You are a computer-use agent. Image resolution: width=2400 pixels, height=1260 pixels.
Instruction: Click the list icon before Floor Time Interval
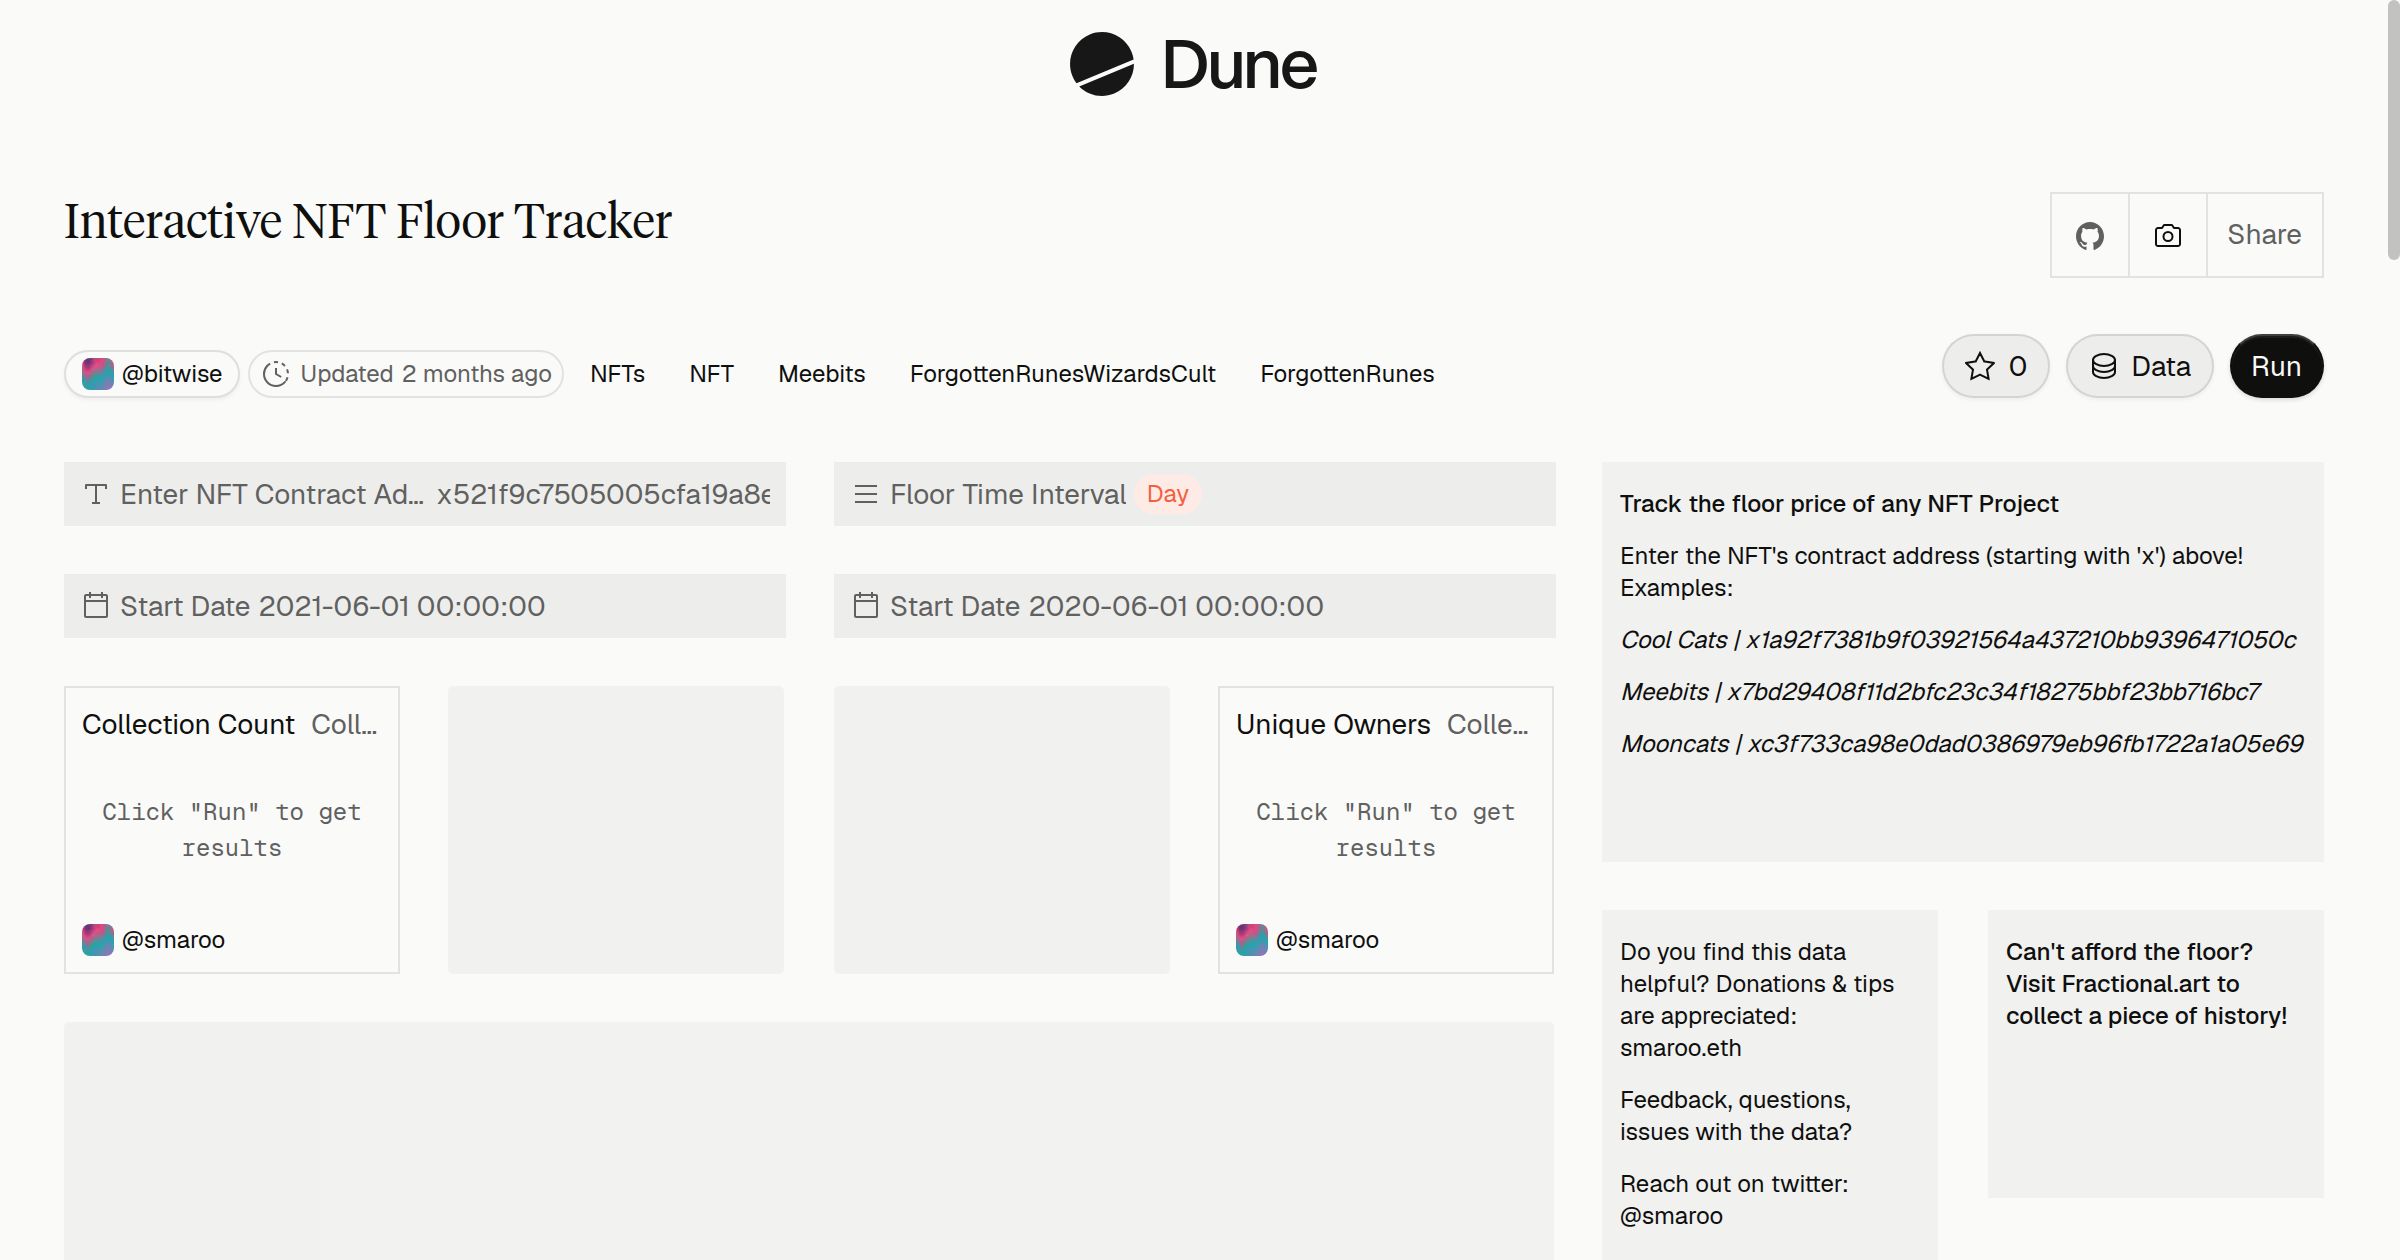click(x=866, y=494)
